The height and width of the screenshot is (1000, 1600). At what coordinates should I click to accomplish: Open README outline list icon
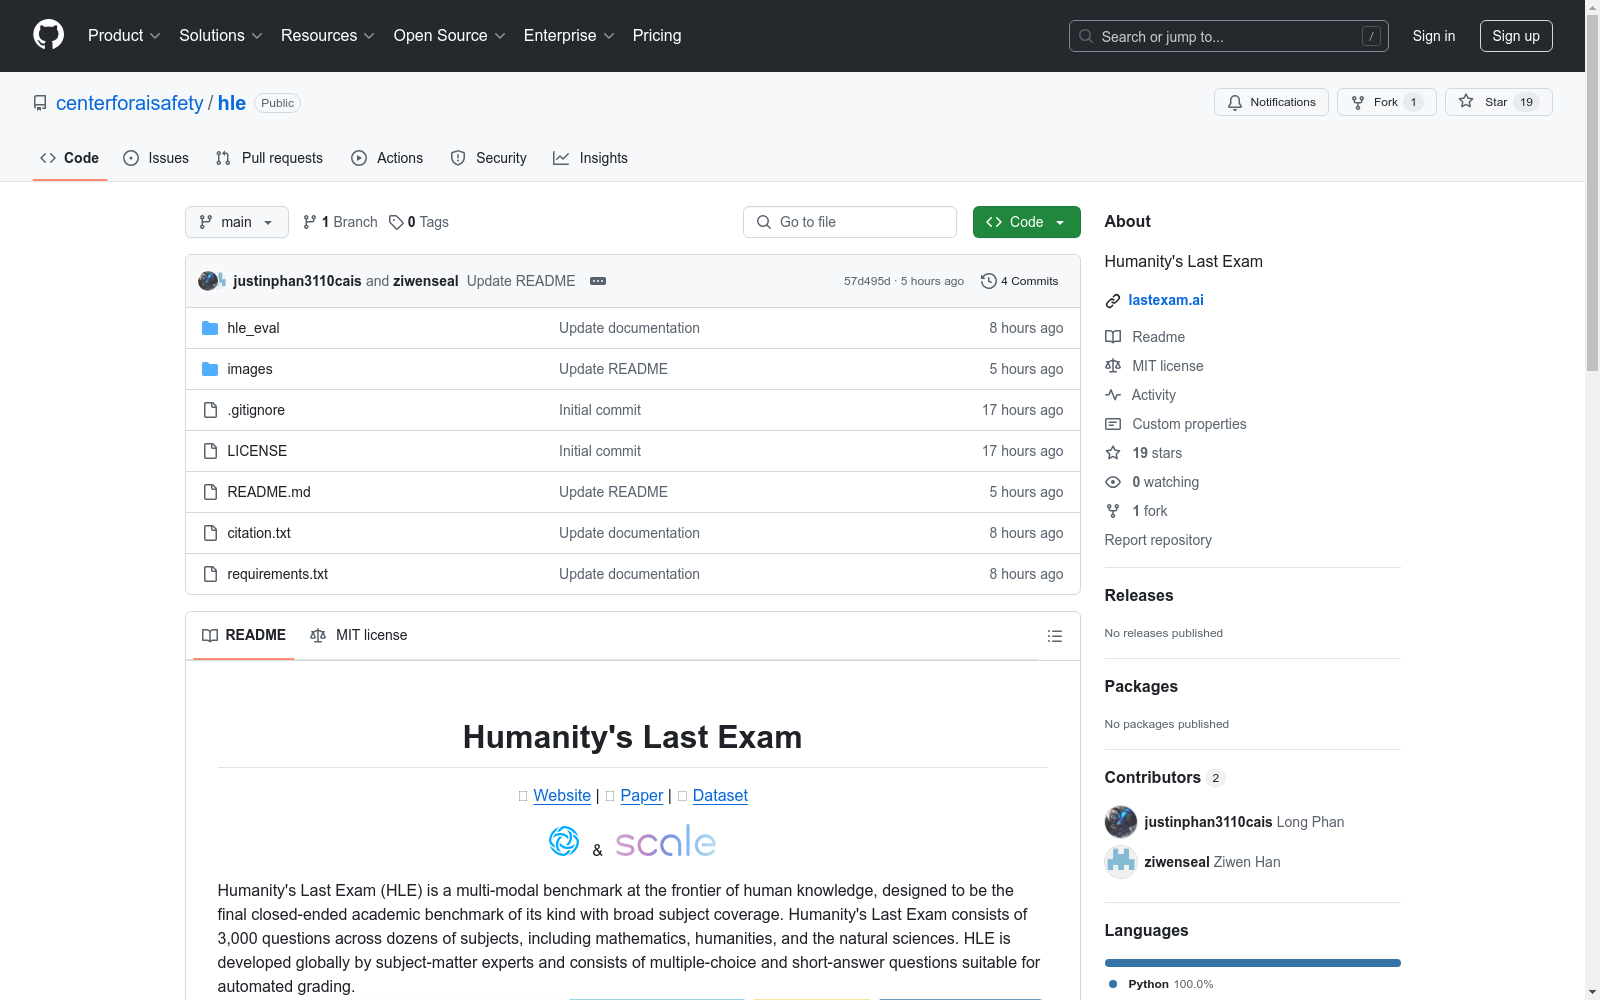1054,636
